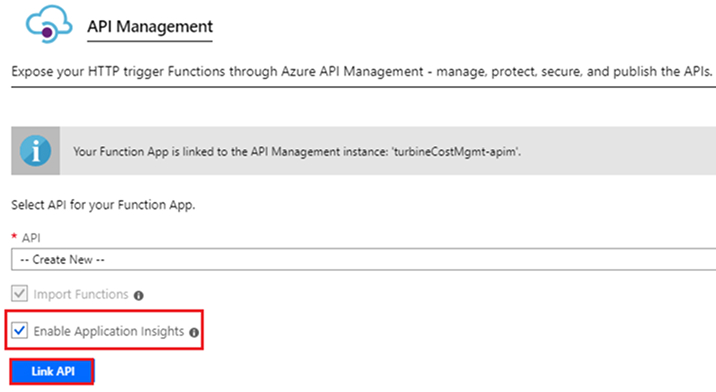The width and height of the screenshot is (716, 392).
Task: Click the 'Expose your HTTP trigger Functions' description
Action: pyautogui.click(x=362, y=72)
